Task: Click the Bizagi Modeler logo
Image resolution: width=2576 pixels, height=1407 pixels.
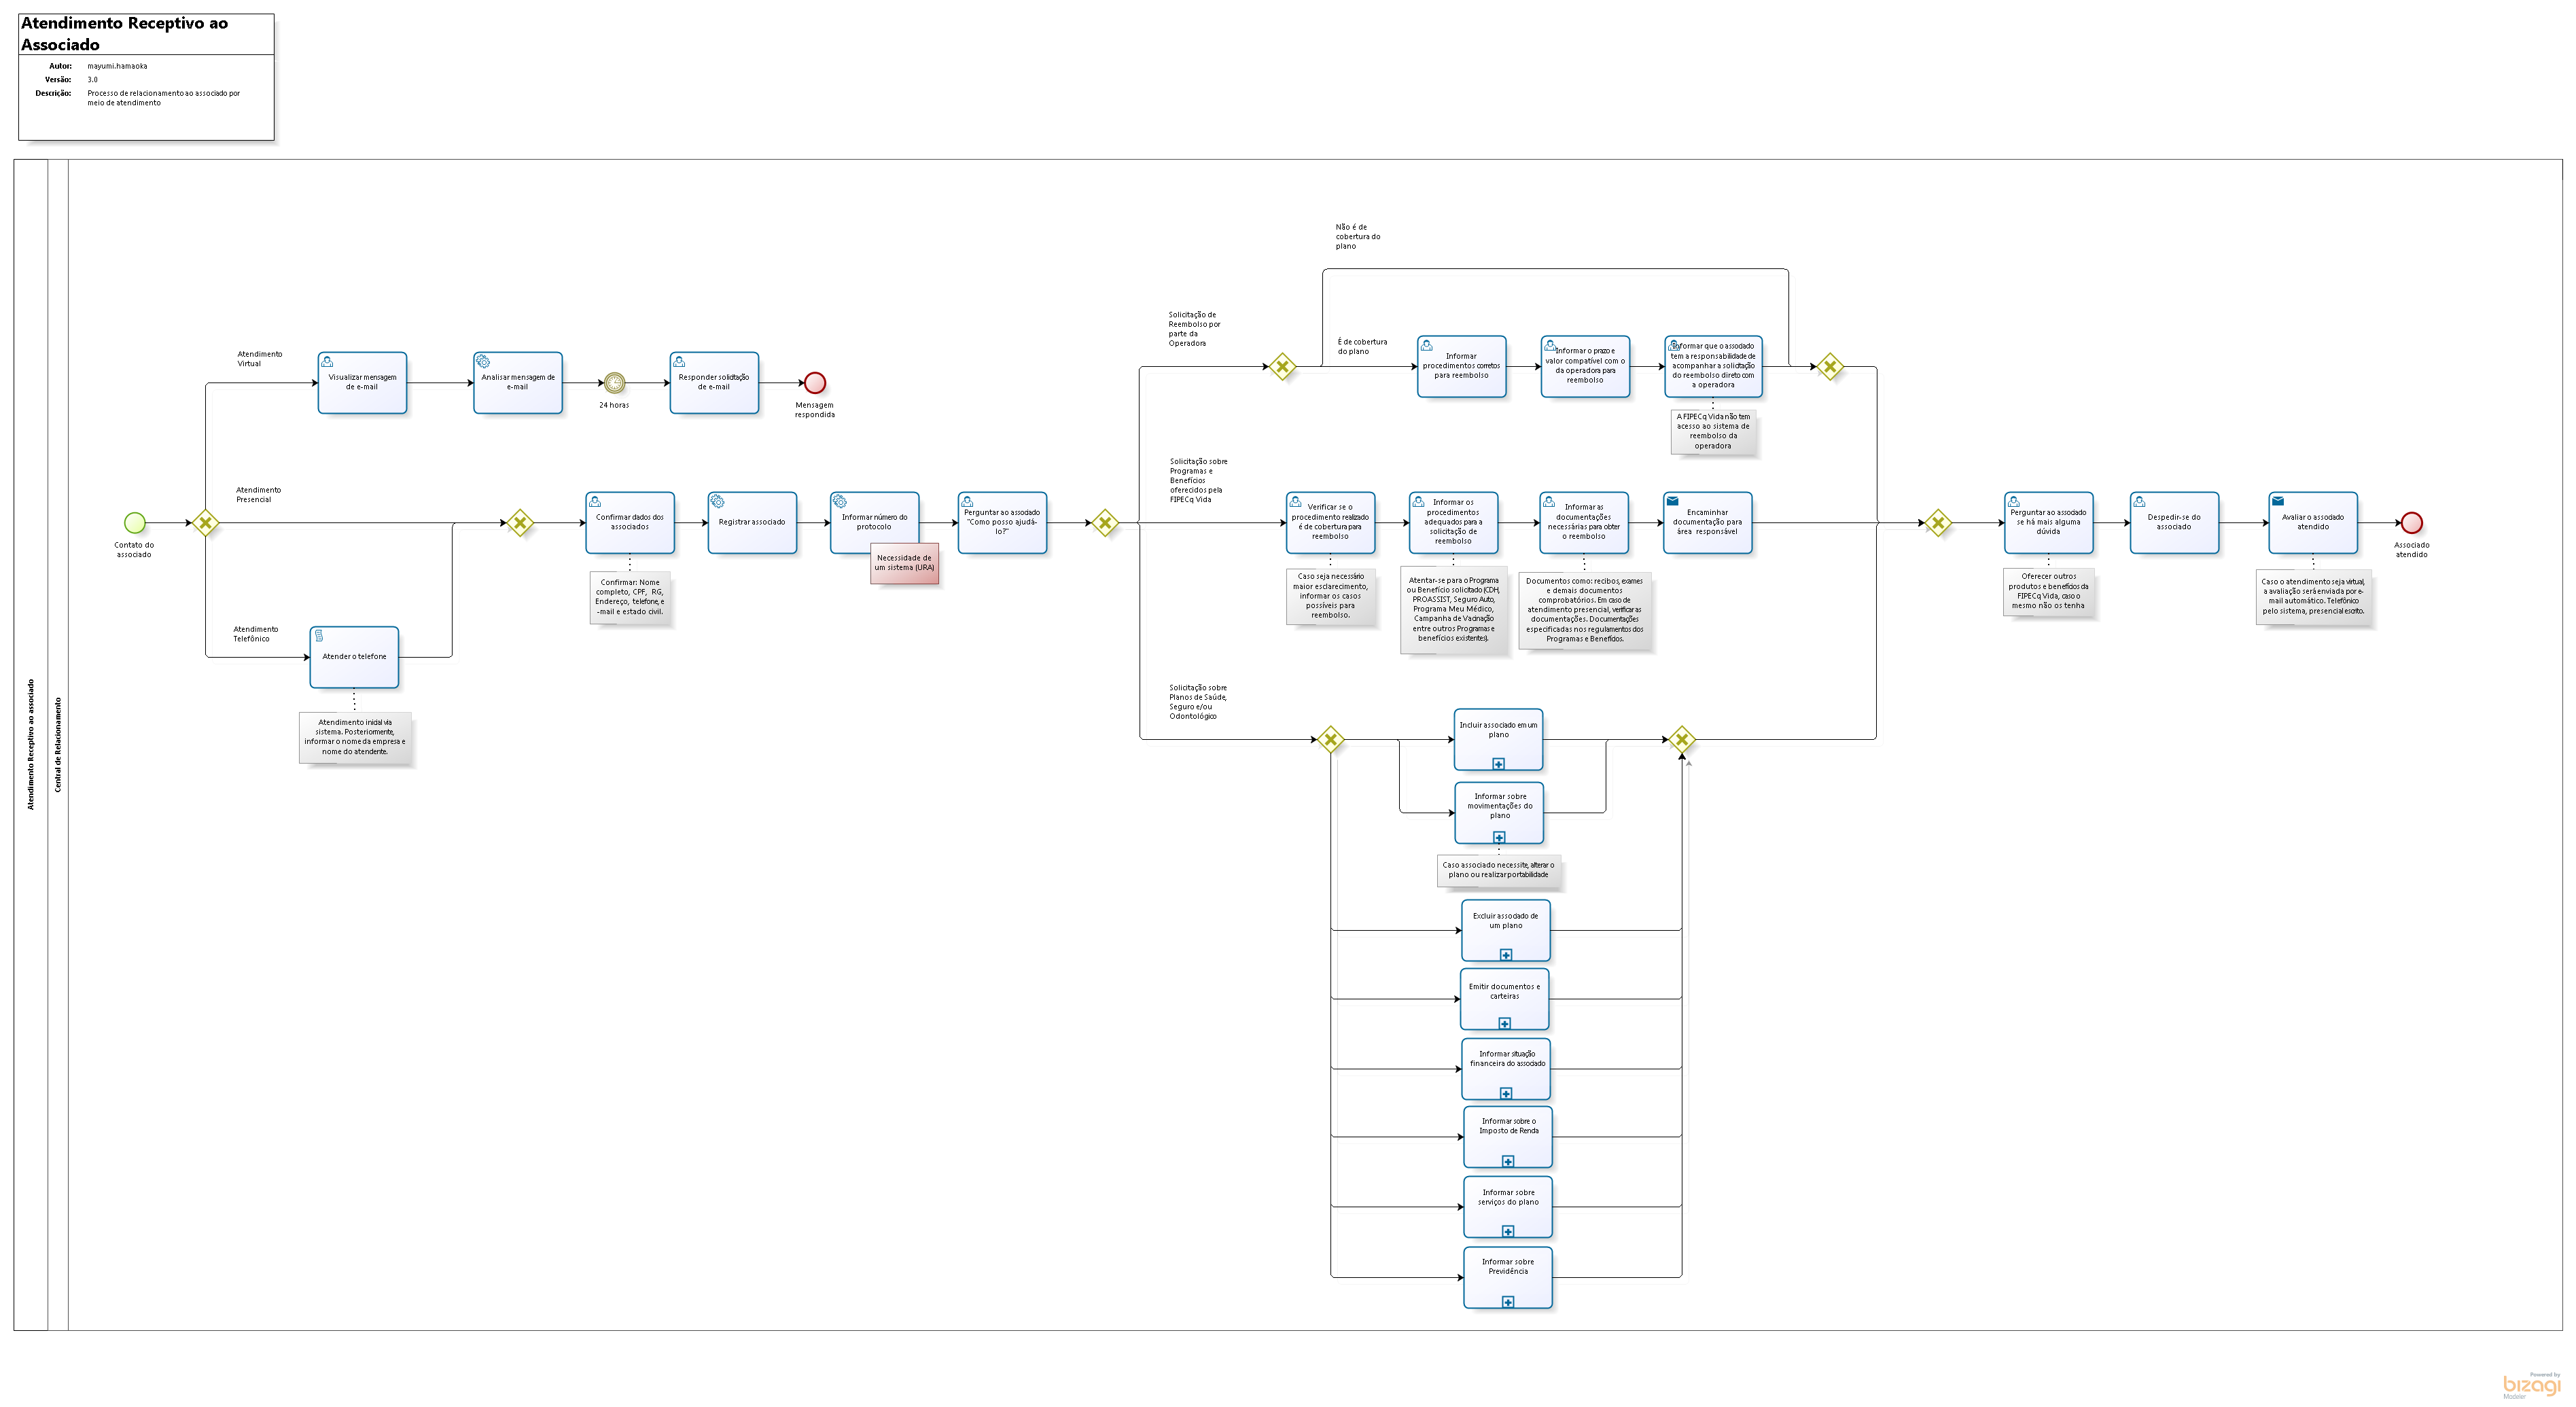Action: pyautogui.click(x=2531, y=1385)
